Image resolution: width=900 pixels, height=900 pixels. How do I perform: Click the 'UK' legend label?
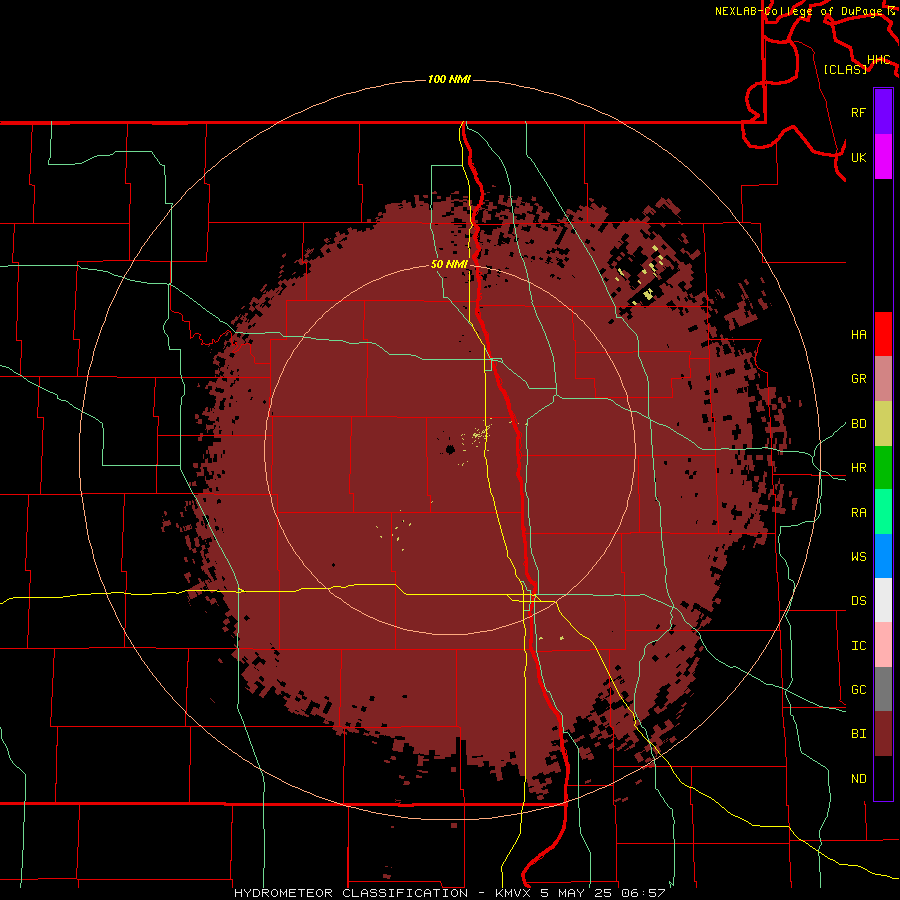pyautogui.click(x=858, y=157)
